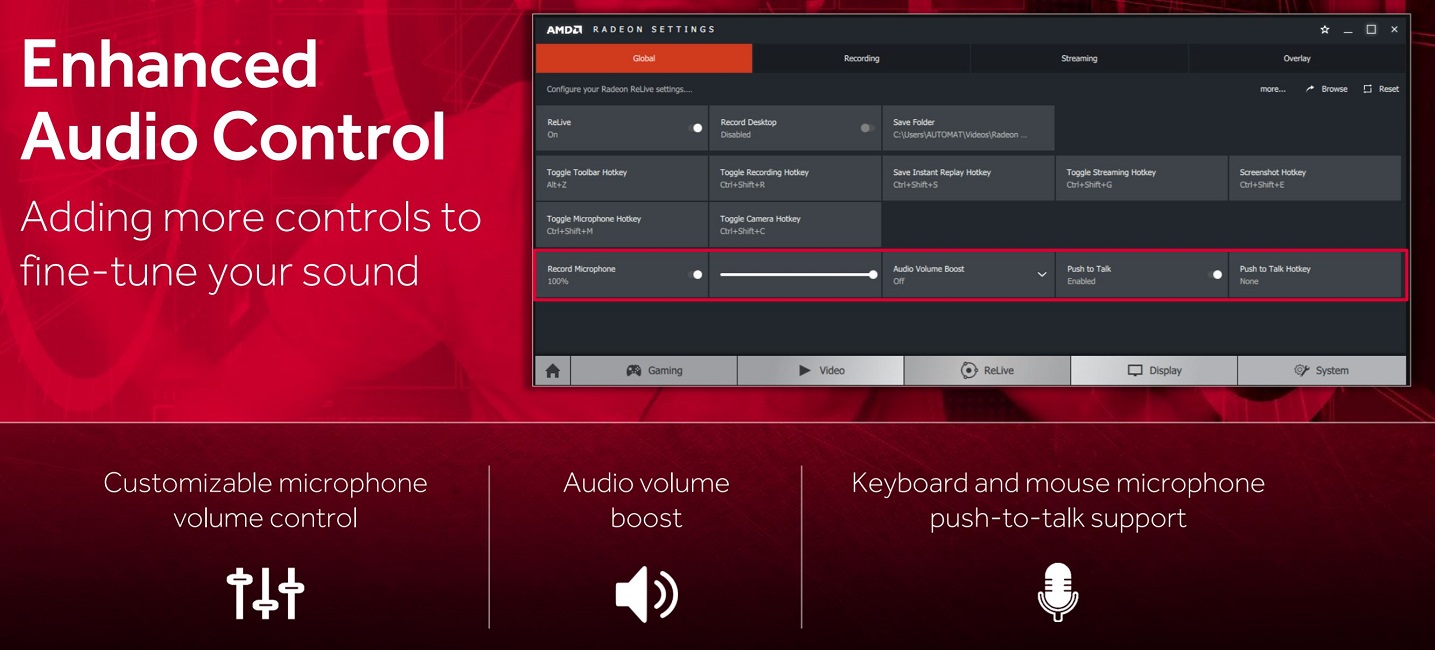1435x650 pixels.
Task: Click the AMD logo in title bar
Action: tap(564, 30)
